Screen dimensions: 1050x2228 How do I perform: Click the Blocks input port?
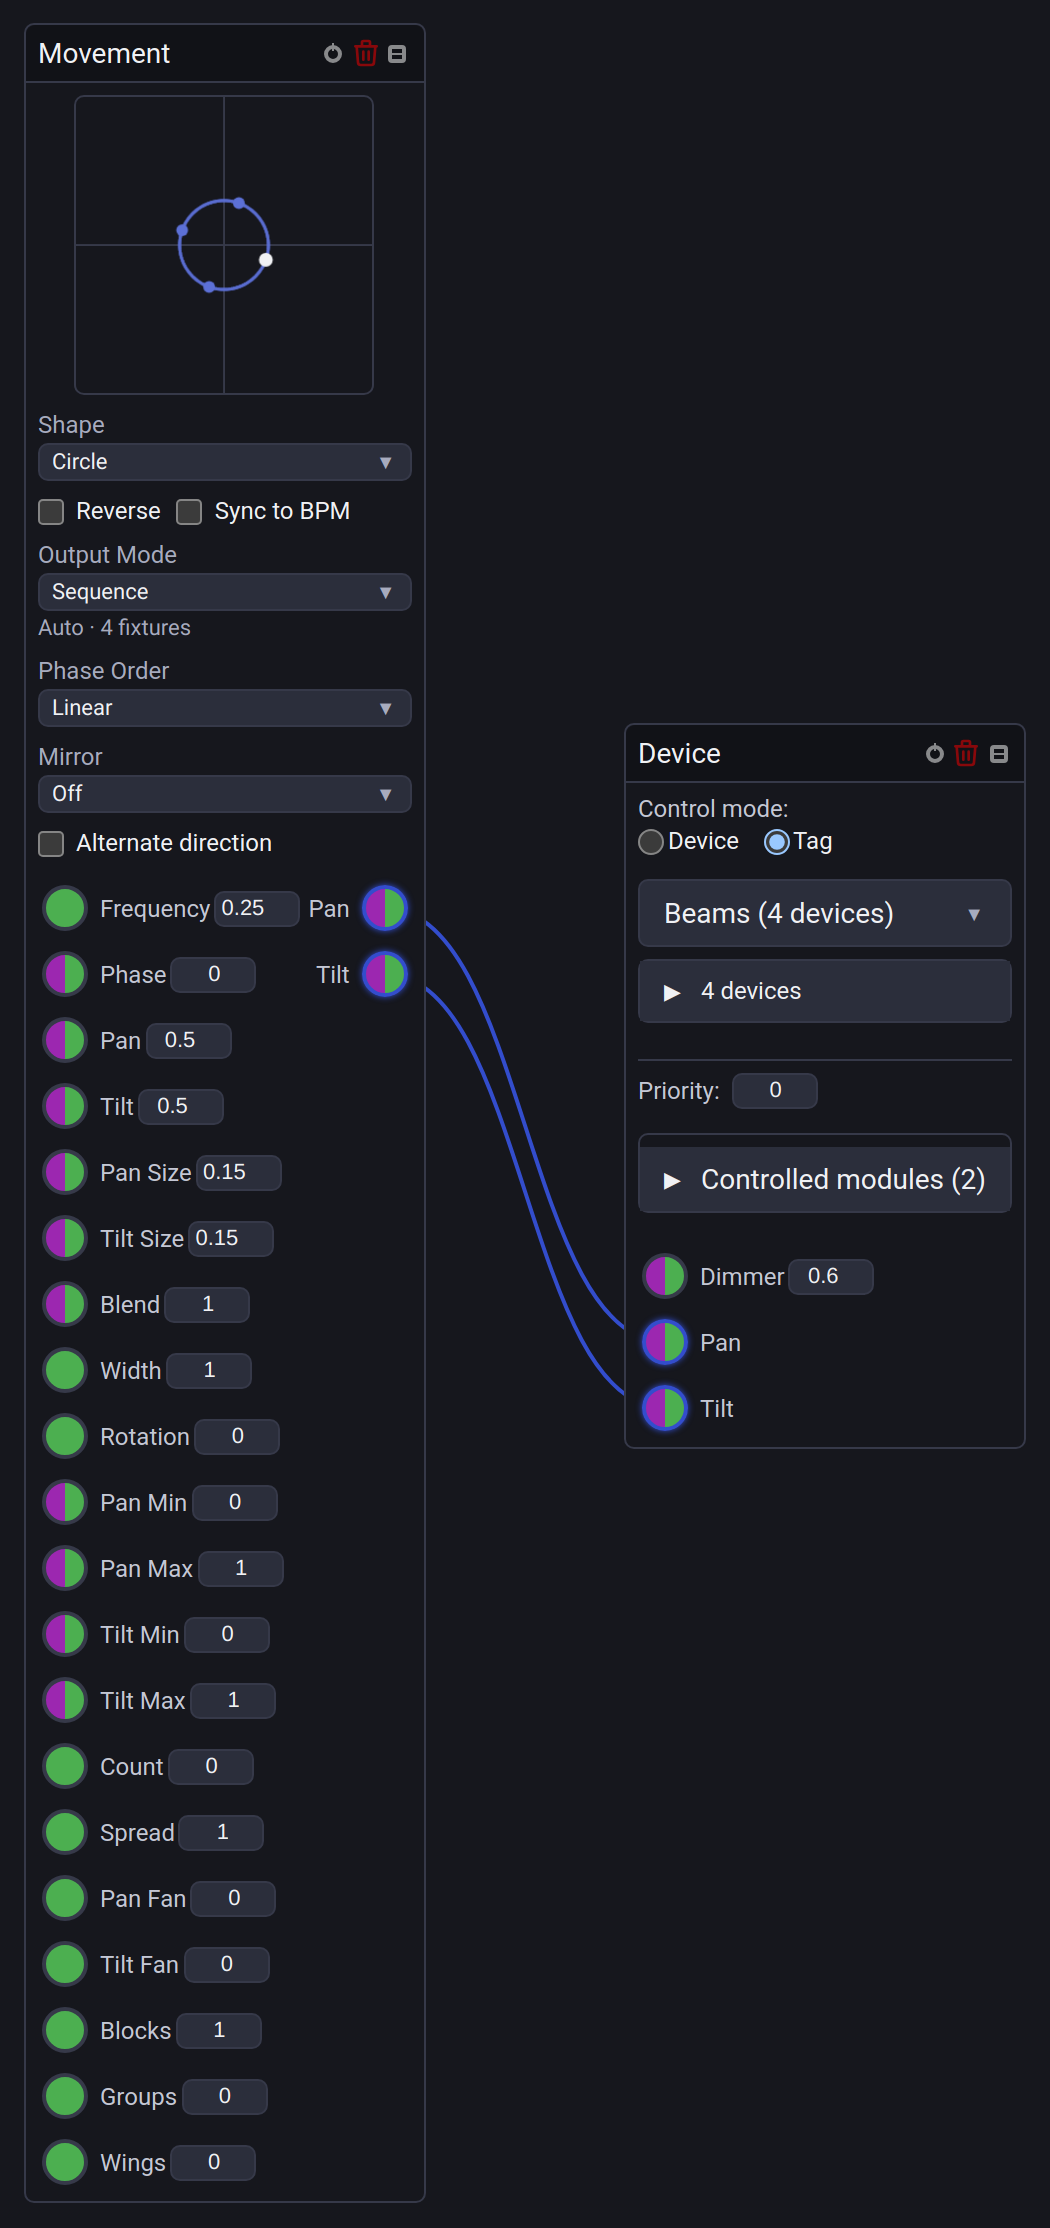click(65, 2030)
